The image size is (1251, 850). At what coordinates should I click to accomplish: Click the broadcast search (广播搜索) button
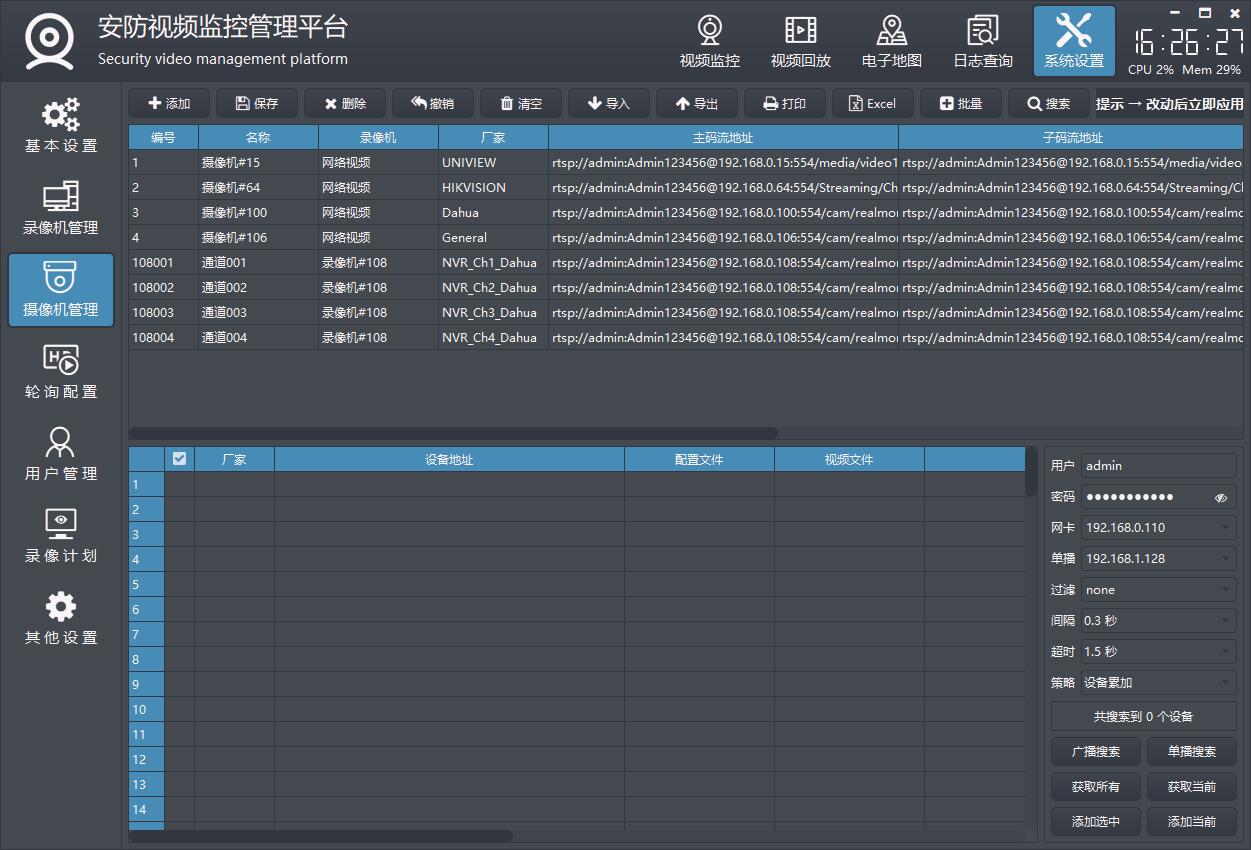click(x=1095, y=752)
